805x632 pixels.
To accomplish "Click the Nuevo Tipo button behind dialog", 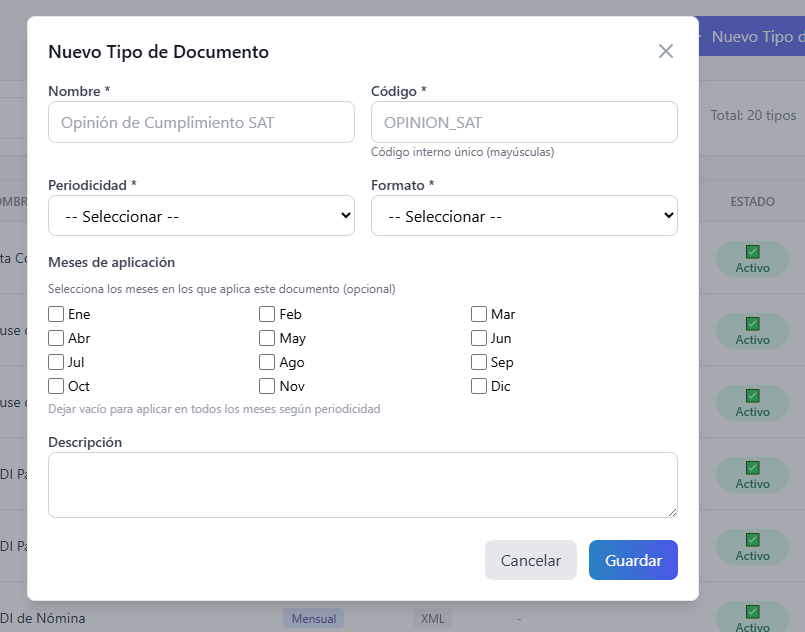I will pyautogui.click(x=752, y=37).
